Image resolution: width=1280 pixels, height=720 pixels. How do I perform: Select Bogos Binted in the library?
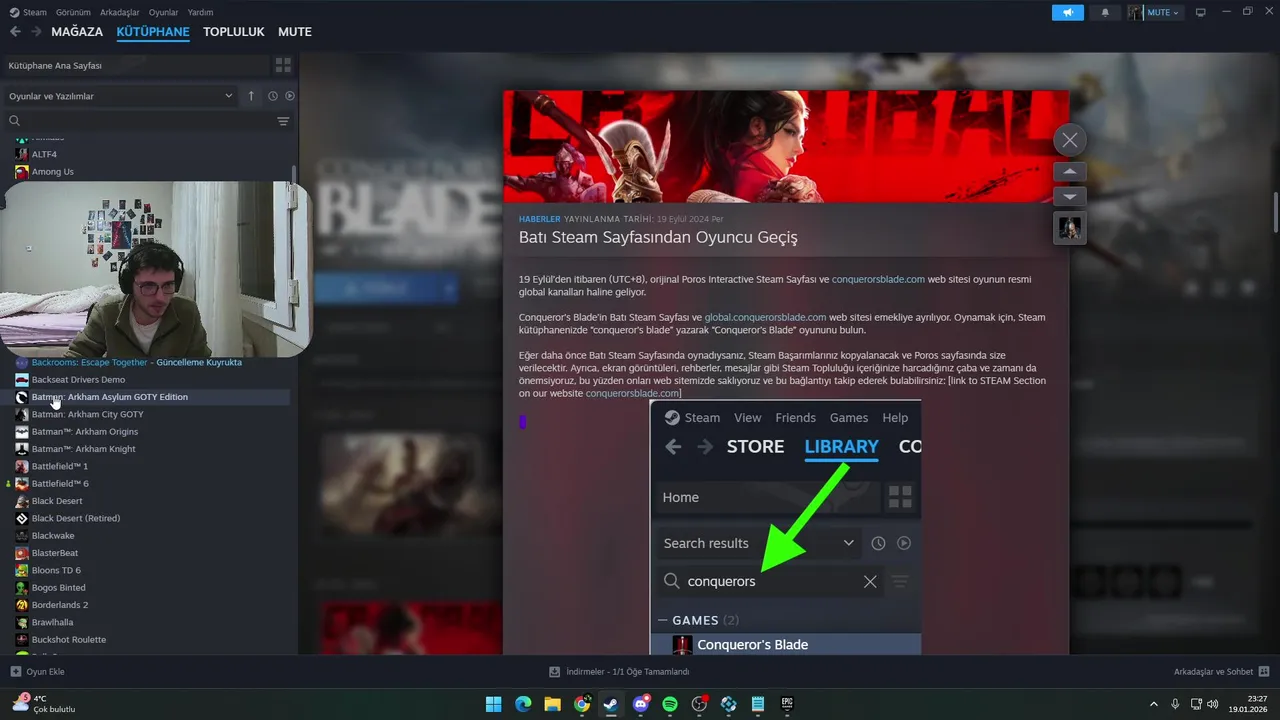click(58, 588)
